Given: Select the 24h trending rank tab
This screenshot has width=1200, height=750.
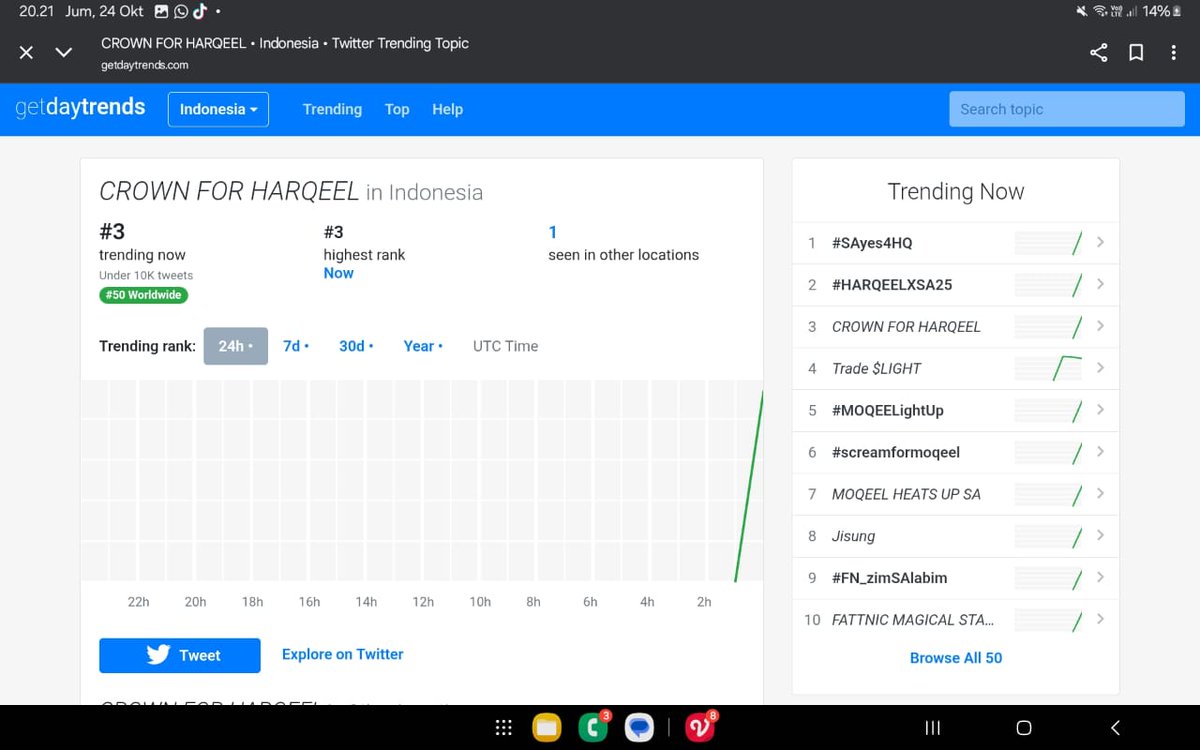Looking at the screenshot, I should (236, 346).
